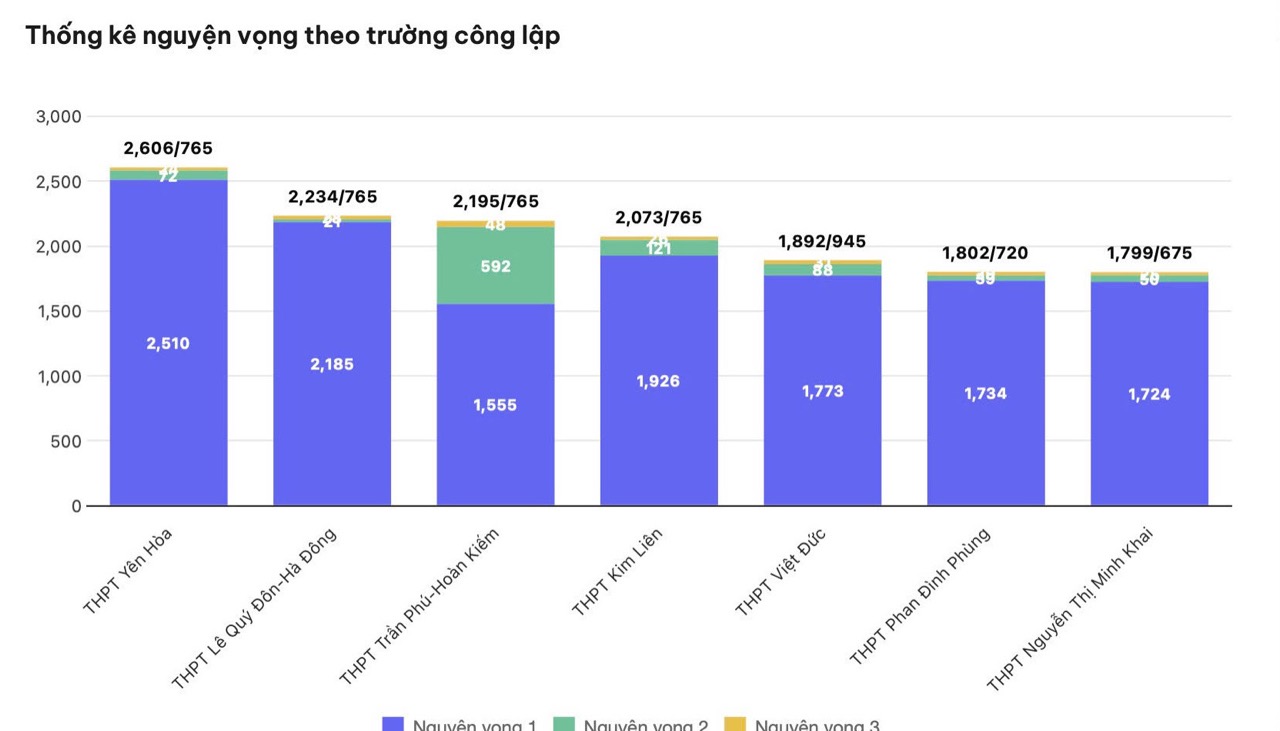The width and height of the screenshot is (1280, 731).
Task: Click the 1,892/945 total label
Action: (x=822, y=242)
